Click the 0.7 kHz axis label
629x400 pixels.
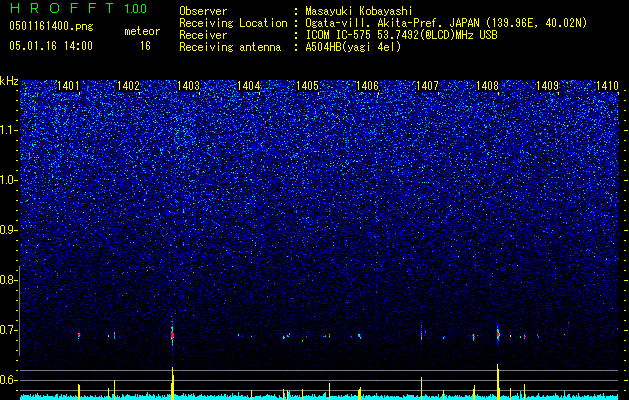pos(8,330)
